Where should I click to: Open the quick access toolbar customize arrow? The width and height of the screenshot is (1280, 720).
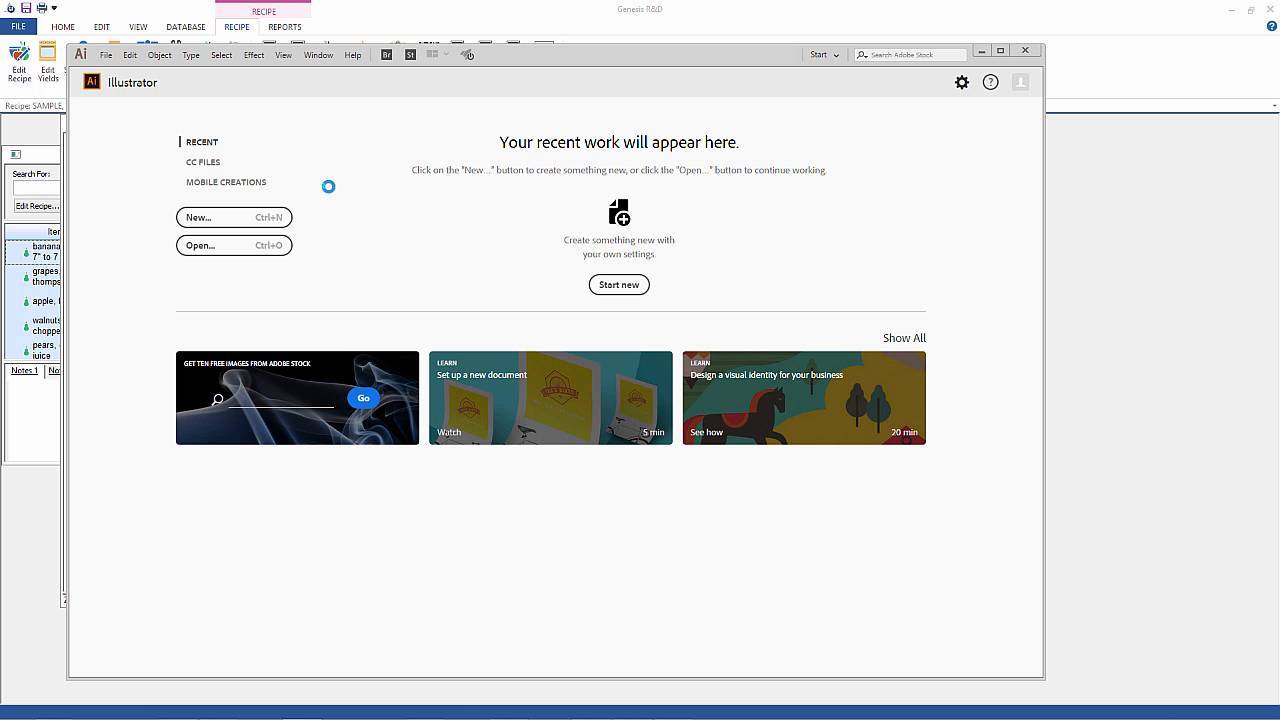(55, 9)
